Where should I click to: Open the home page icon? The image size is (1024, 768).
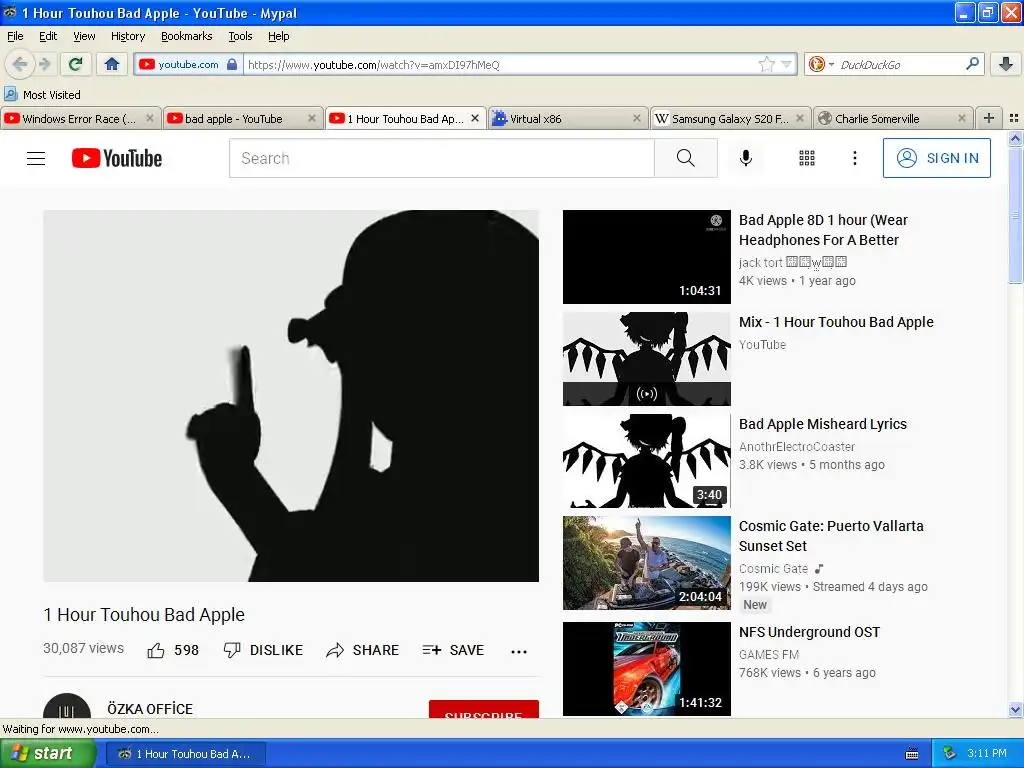point(112,64)
